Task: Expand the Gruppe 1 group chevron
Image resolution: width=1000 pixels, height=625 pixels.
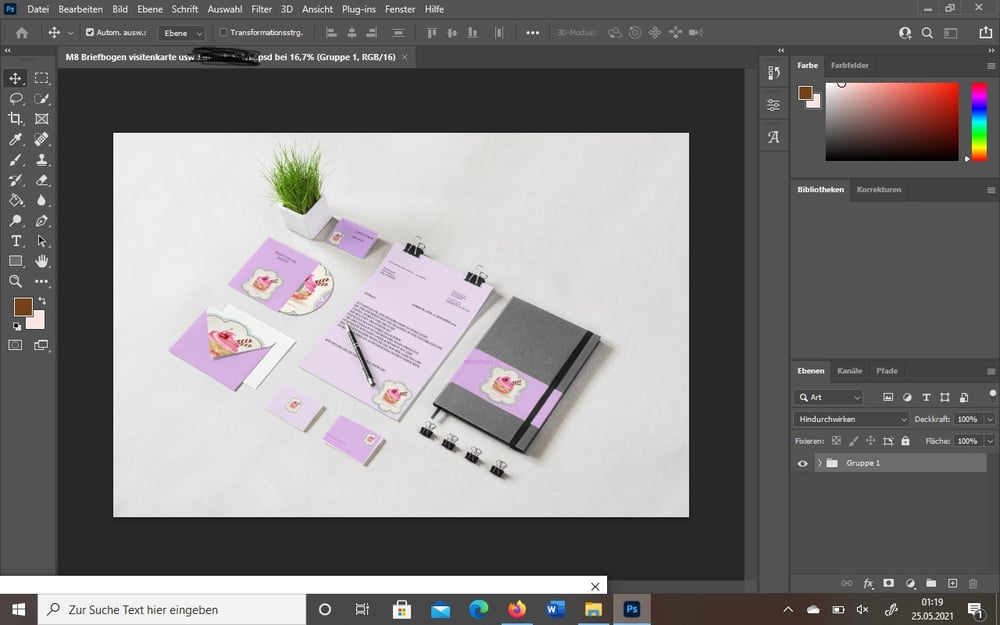Action: (820, 463)
